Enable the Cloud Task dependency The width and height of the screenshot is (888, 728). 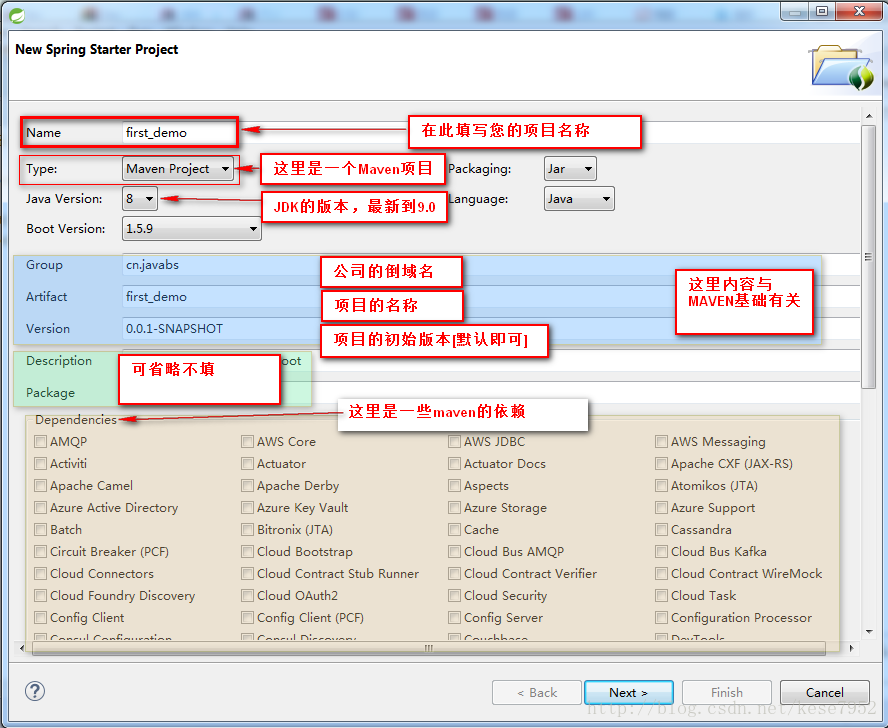click(661, 596)
